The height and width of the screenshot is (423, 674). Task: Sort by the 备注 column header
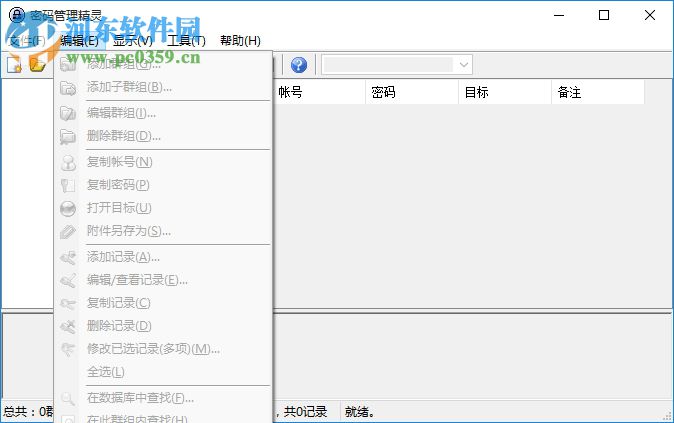point(598,92)
